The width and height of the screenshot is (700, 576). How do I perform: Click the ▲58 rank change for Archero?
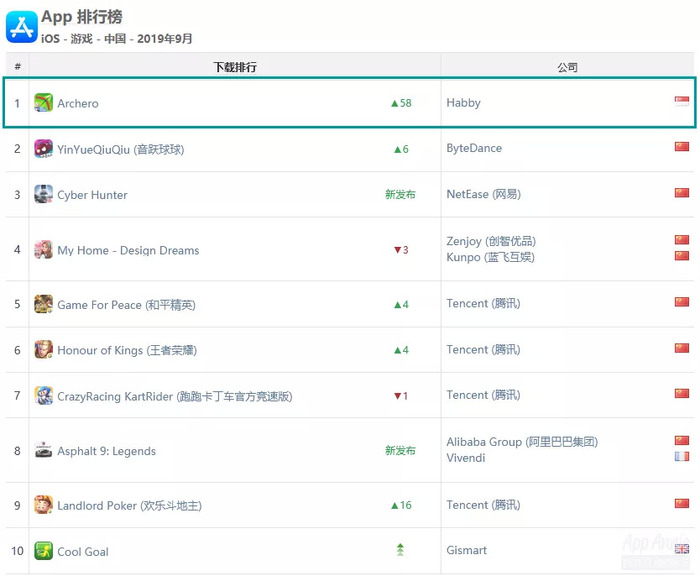click(401, 103)
